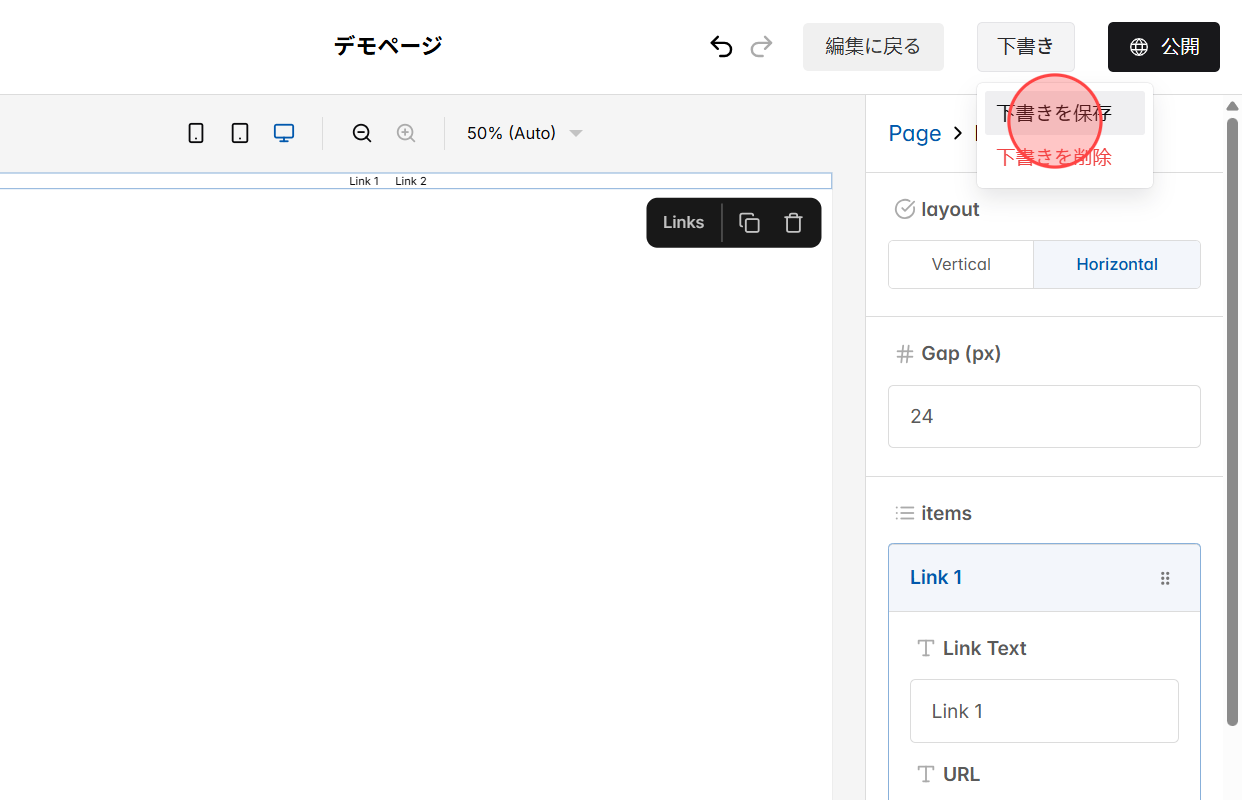This screenshot has height=800, width=1242.
Task: Switch to the tablet preview view
Action: pos(240,132)
